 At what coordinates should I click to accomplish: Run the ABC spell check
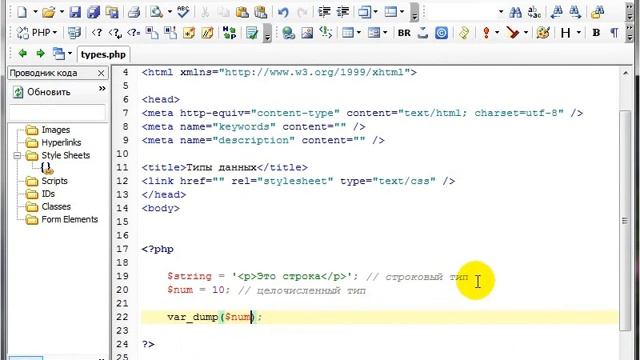pos(183,12)
